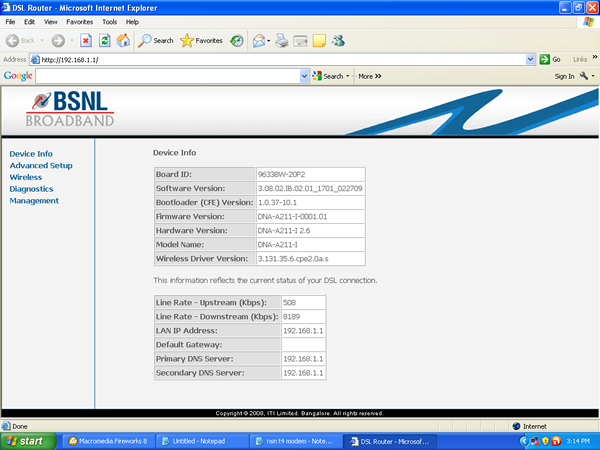The height and width of the screenshot is (450, 600).
Task: Open the Google search box dropdown
Action: pyautogui.click(x=304, y=76)
